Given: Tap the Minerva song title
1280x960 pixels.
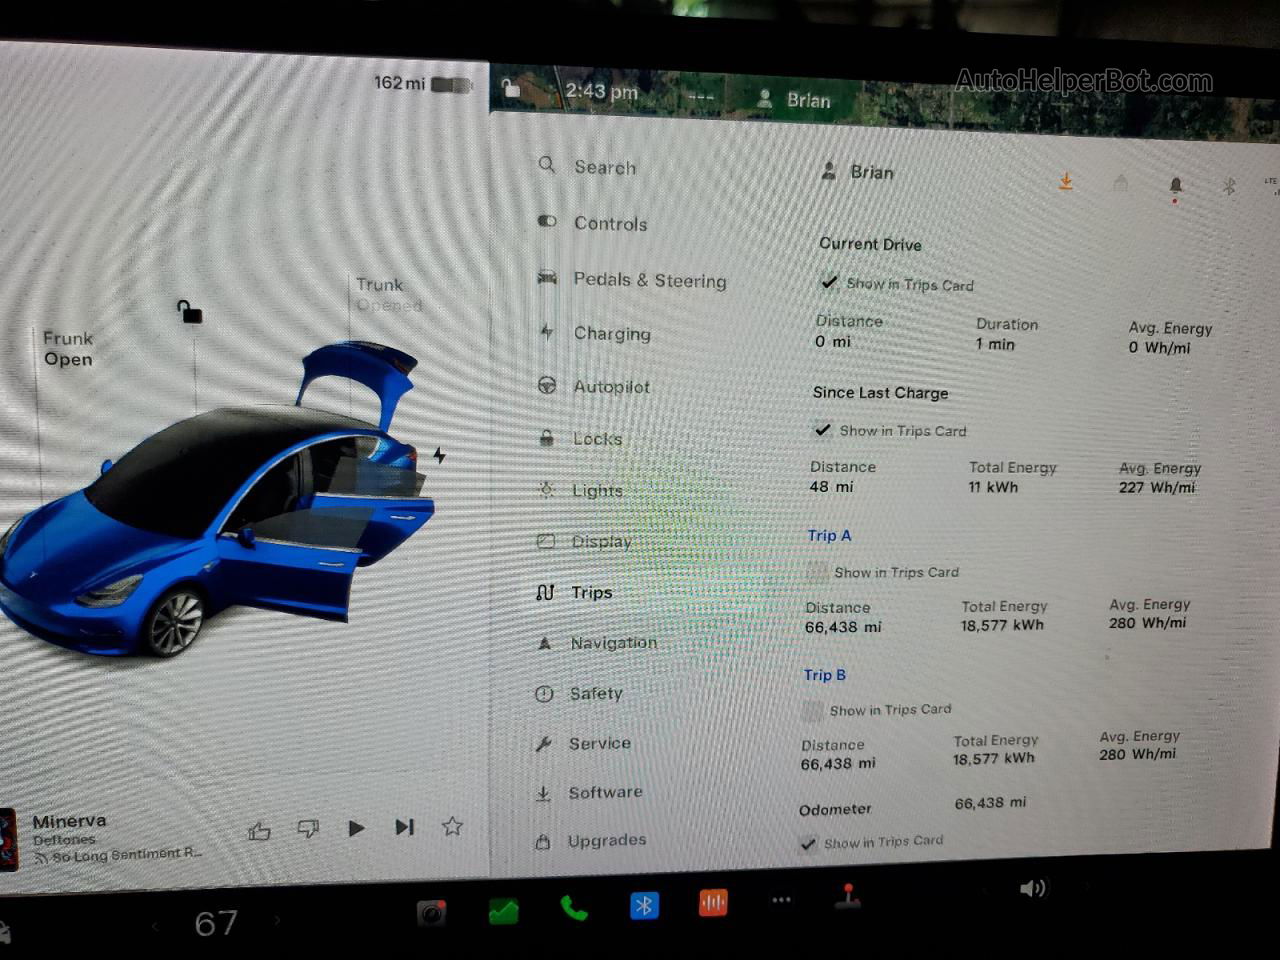Looking at the screenshot, I should click(69, 821).
